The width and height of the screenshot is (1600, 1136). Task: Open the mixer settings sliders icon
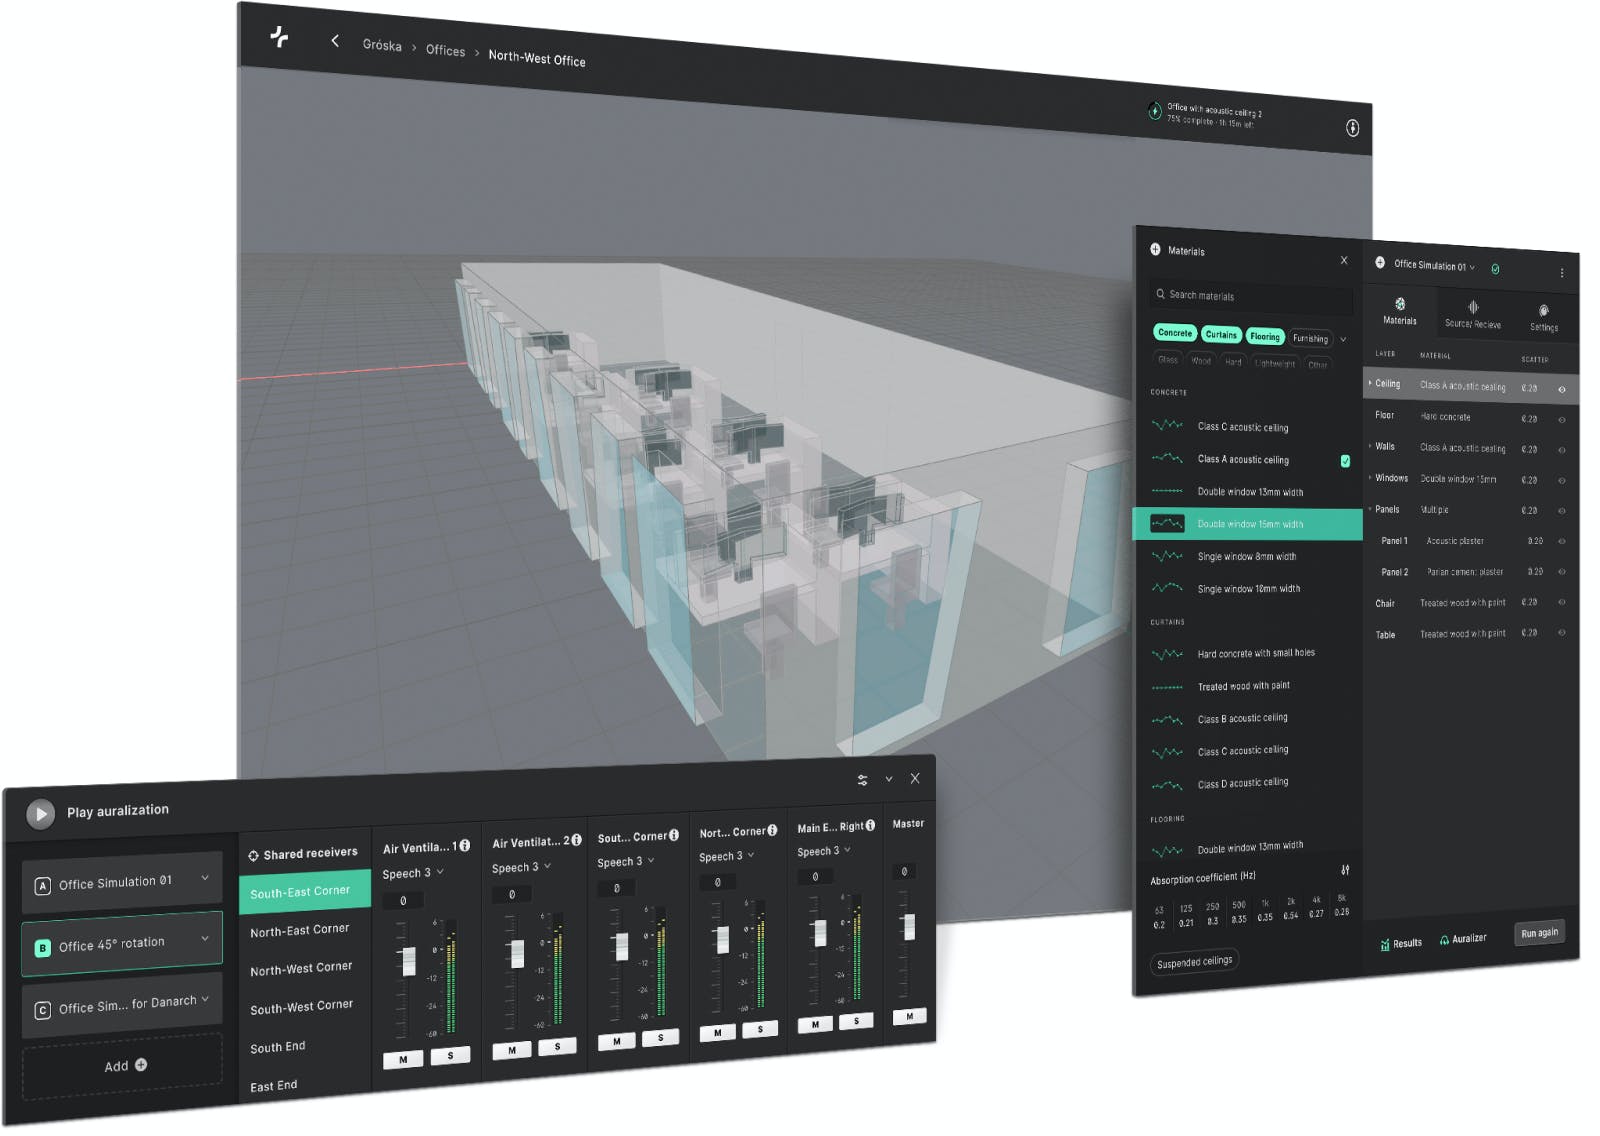(862, 780)
